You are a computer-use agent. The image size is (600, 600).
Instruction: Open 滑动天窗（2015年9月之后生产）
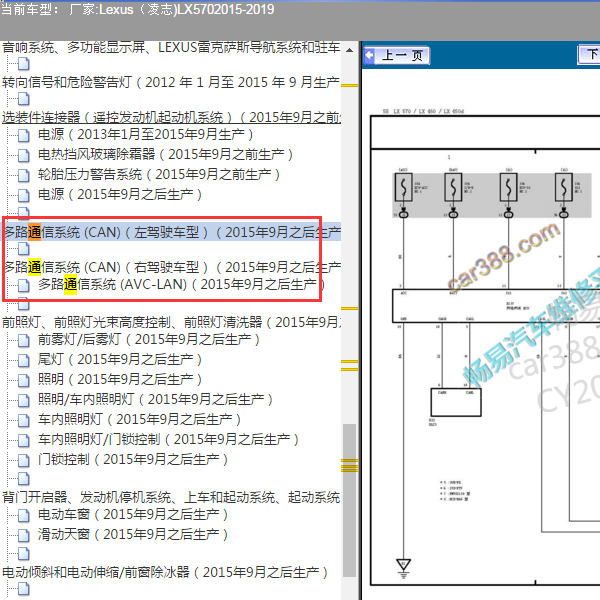click(x=133, y=534)
